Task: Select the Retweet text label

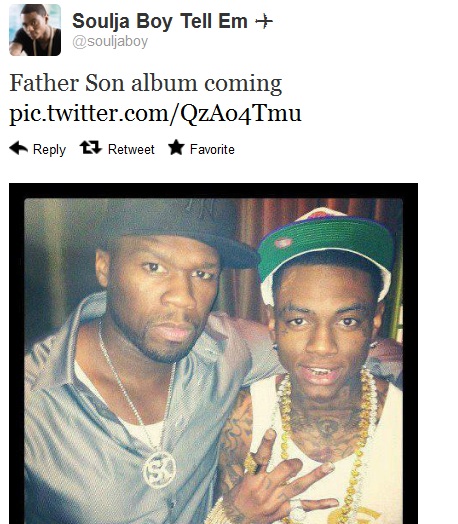Action: click(x=131, y=149)
